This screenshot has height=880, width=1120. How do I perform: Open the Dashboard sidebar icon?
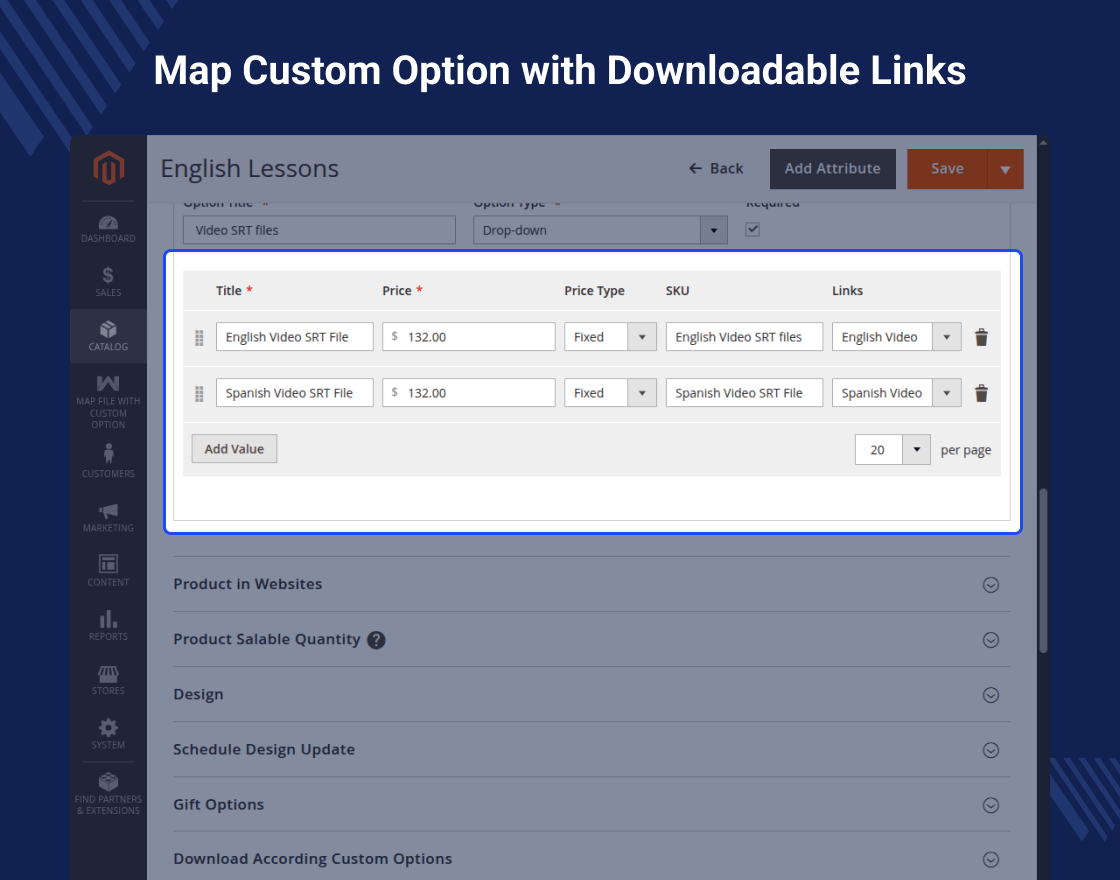(108, 229)
